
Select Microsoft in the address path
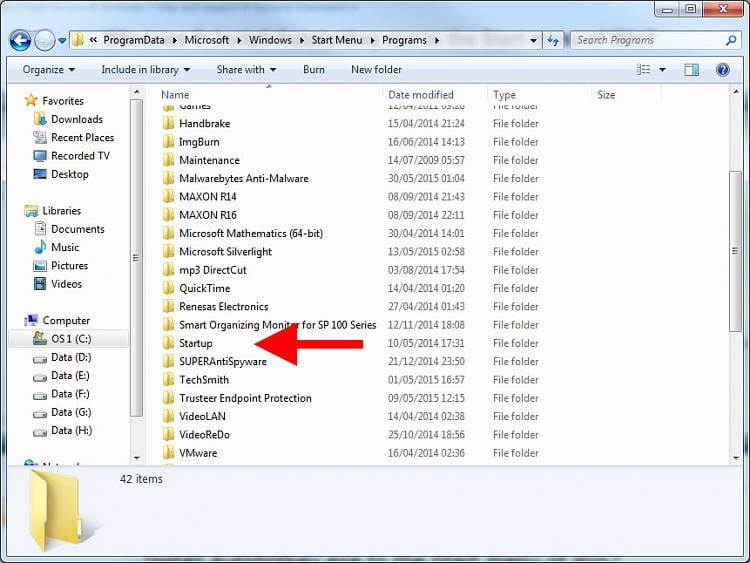tap(207, 40)
